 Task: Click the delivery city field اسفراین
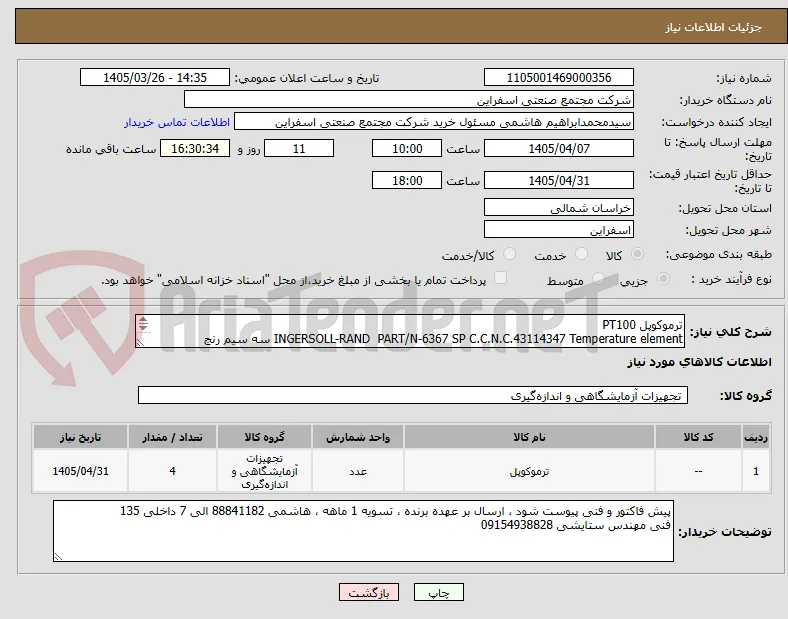(x=558, y=230)
